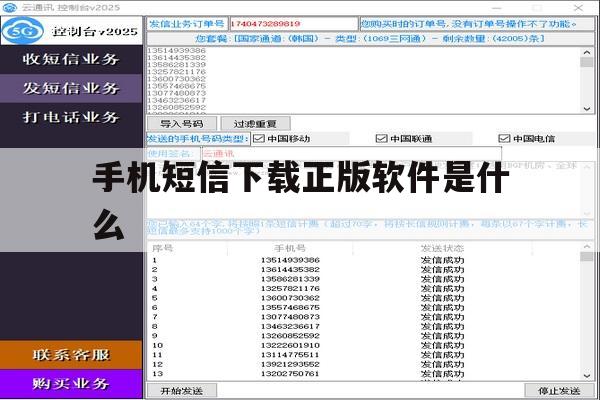Click 发送的手机号码类型 label
The image size is (600, 400).
(198, 139)
